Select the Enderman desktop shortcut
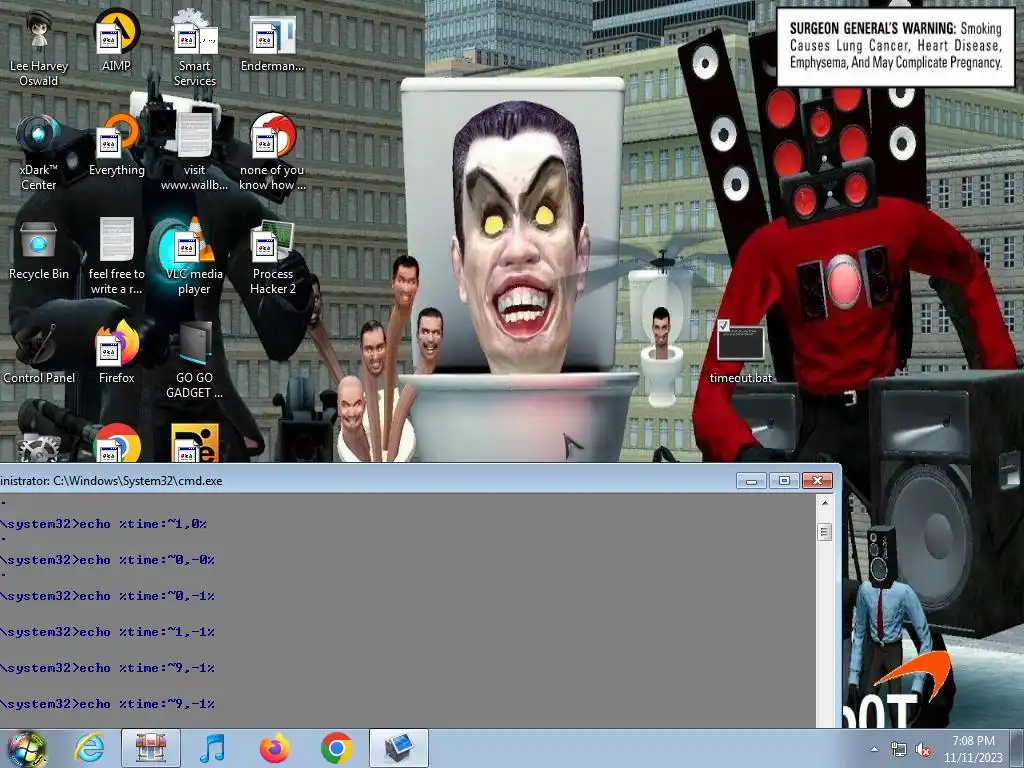1024x768 pixels. coord(272,42)
